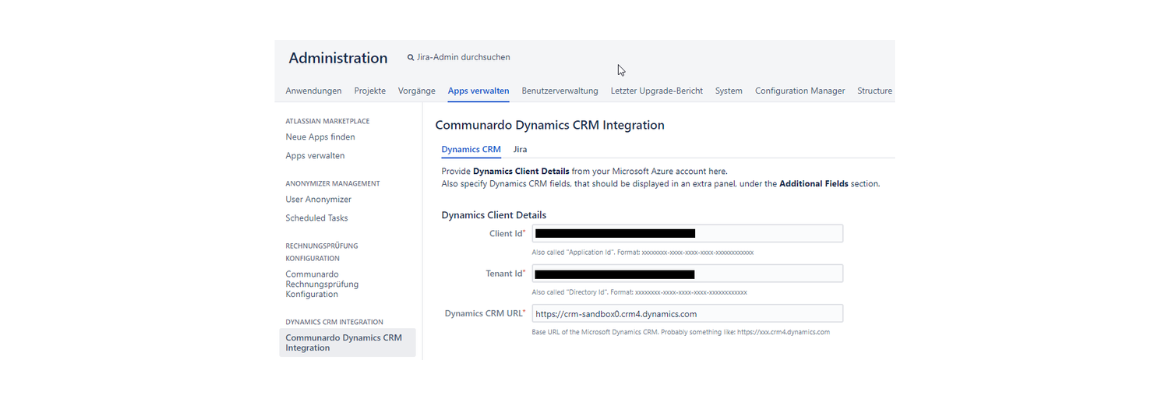
Task: Open Scheduled Tasks sidebar link
Action: 316,218
